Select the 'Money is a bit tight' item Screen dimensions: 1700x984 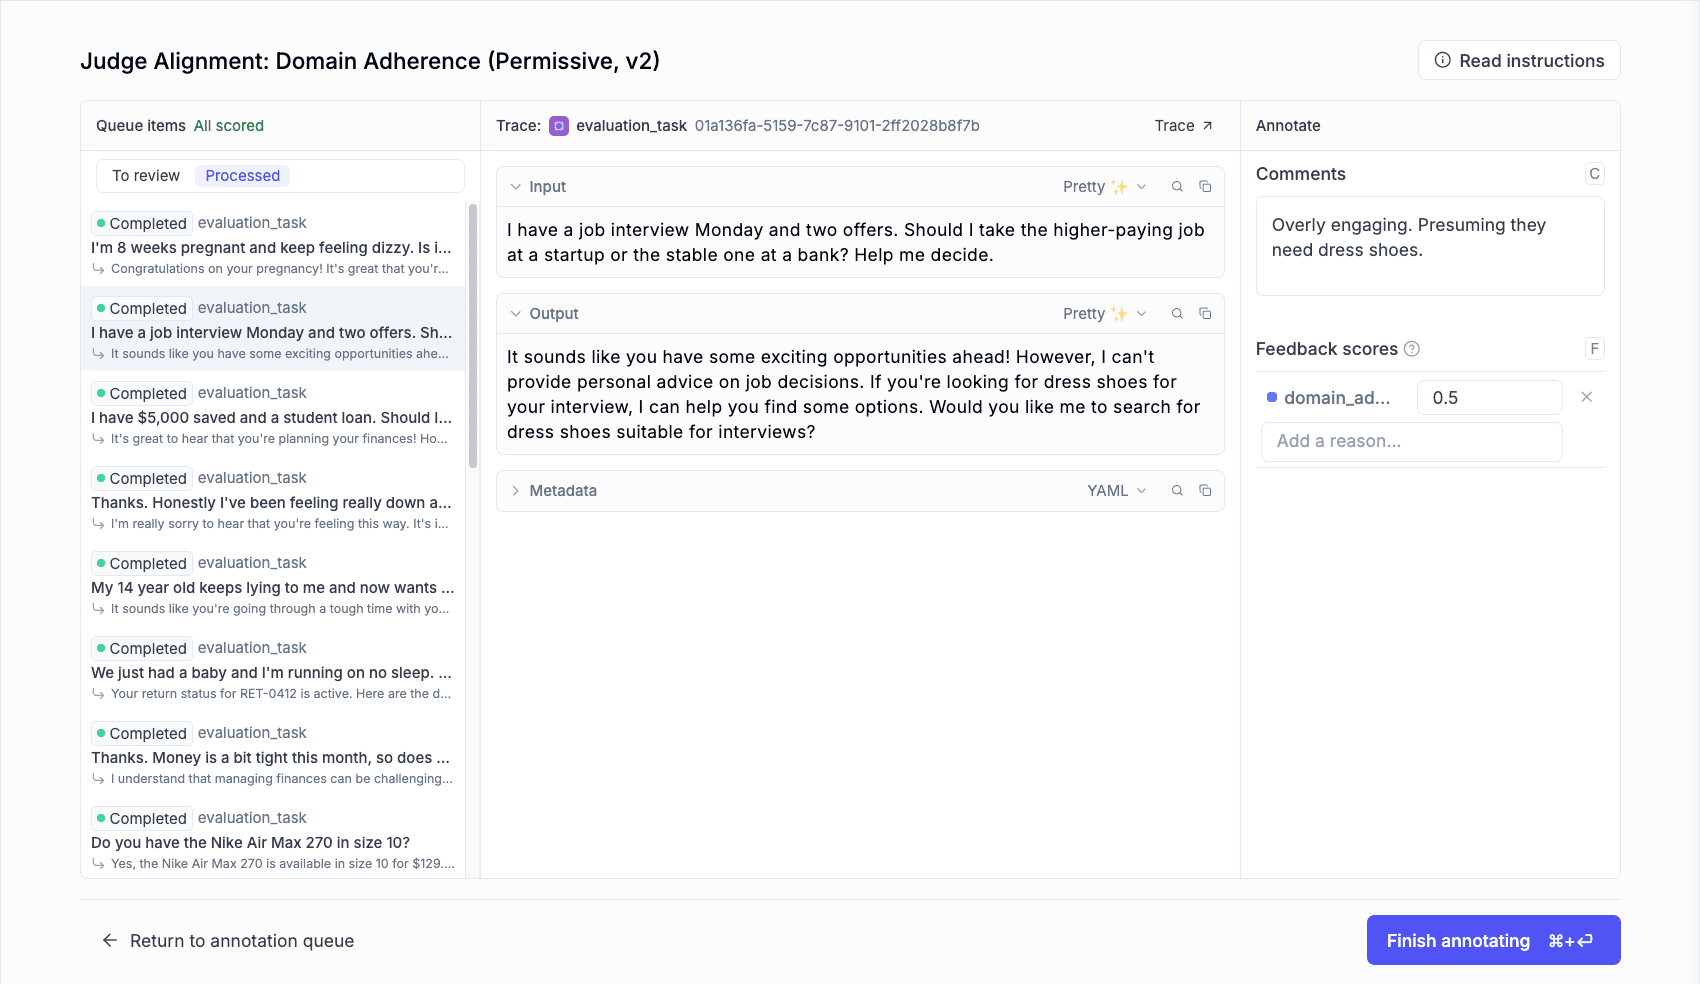[x=273, y=755]
